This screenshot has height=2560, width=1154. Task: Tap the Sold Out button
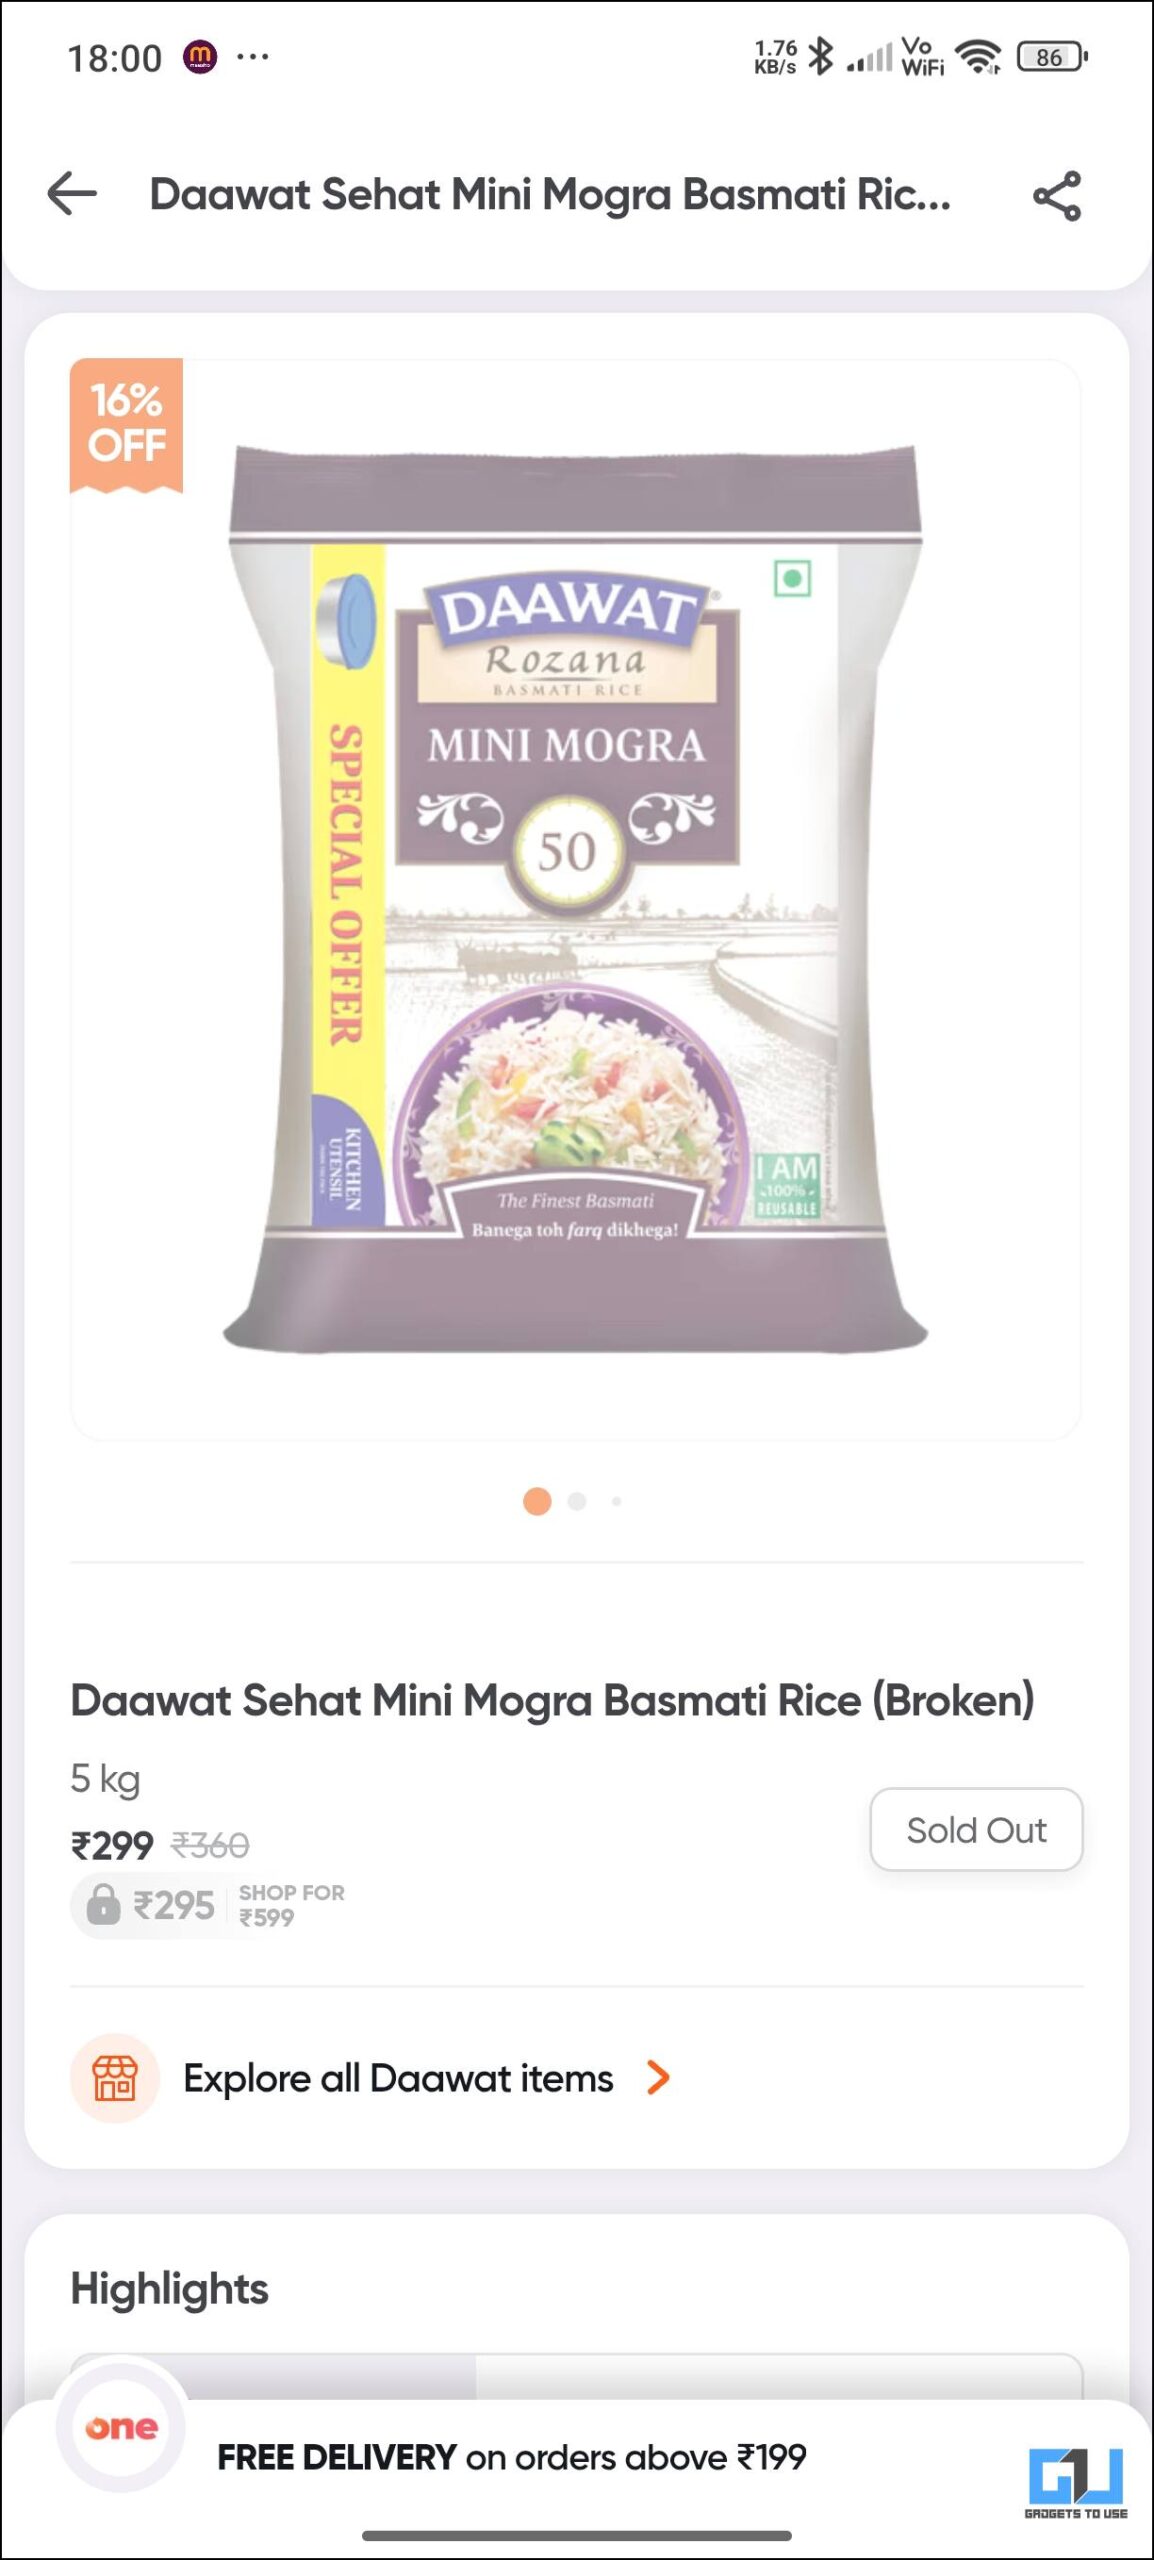coord(976,1829)
